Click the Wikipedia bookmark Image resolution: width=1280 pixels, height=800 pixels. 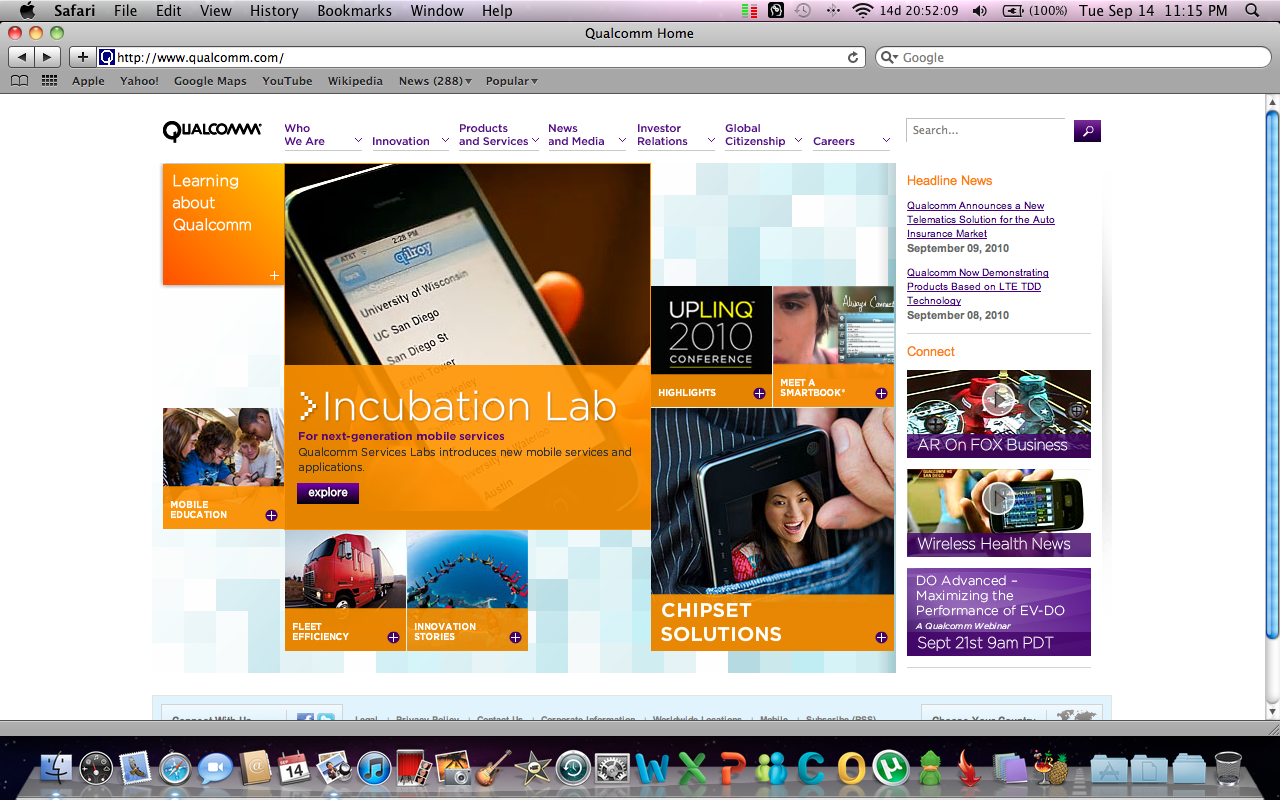[x=355, y=81]
